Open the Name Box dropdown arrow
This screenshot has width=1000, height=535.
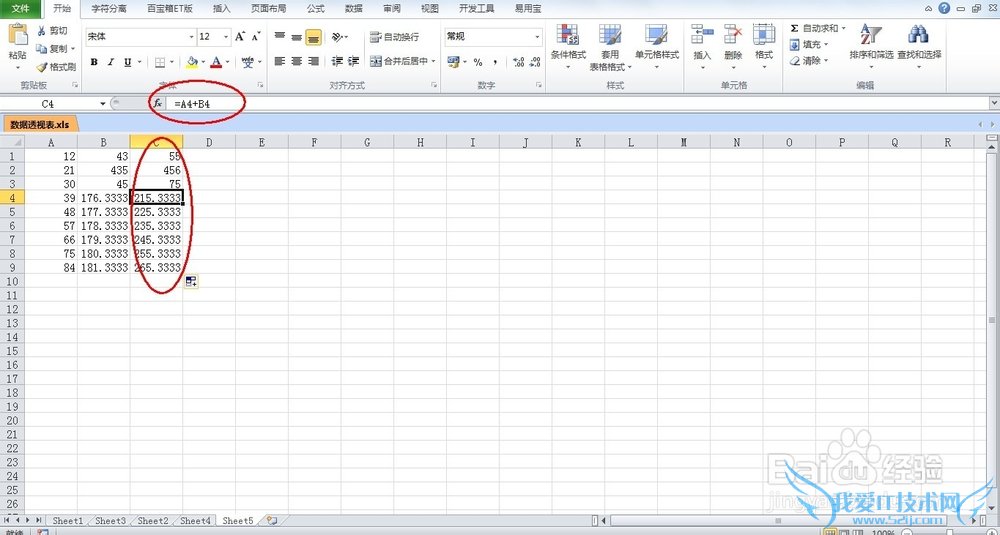[103, 103]
